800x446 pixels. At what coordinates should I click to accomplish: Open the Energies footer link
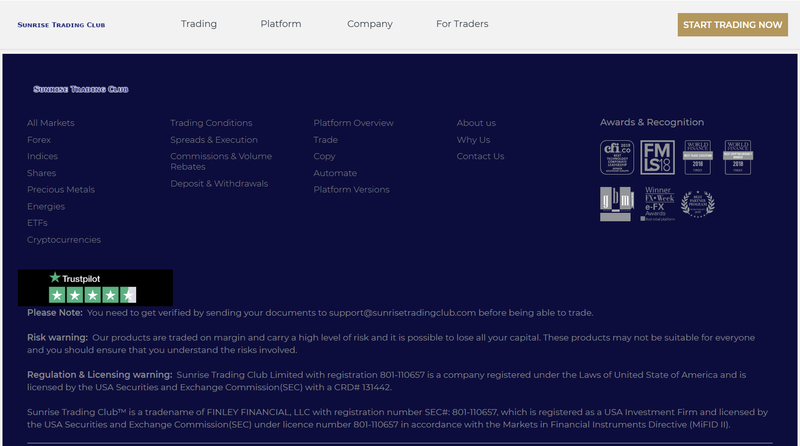46,206
